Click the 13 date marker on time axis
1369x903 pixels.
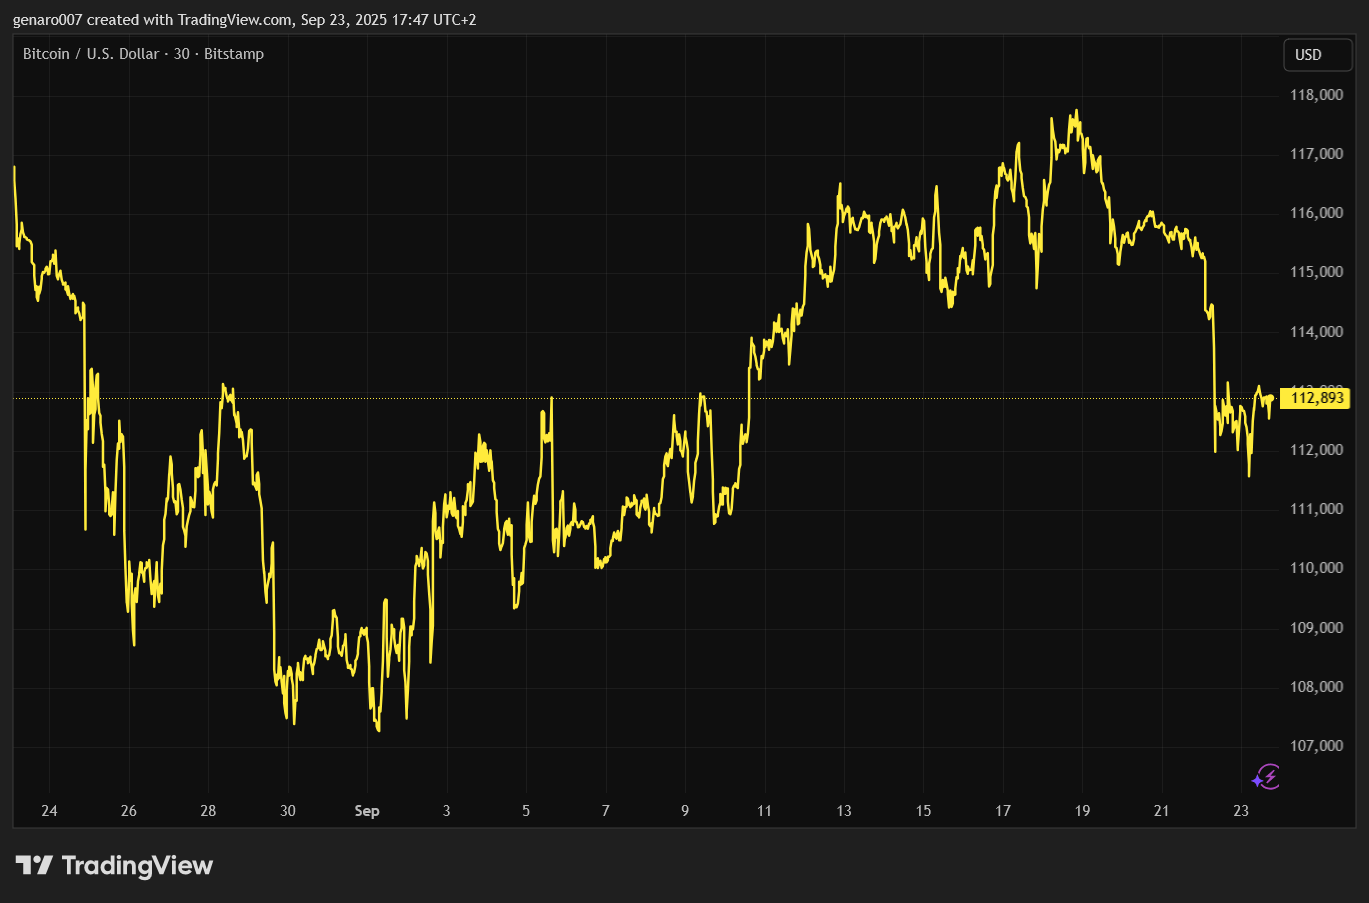pyautogui.click(x=844, y=811)
